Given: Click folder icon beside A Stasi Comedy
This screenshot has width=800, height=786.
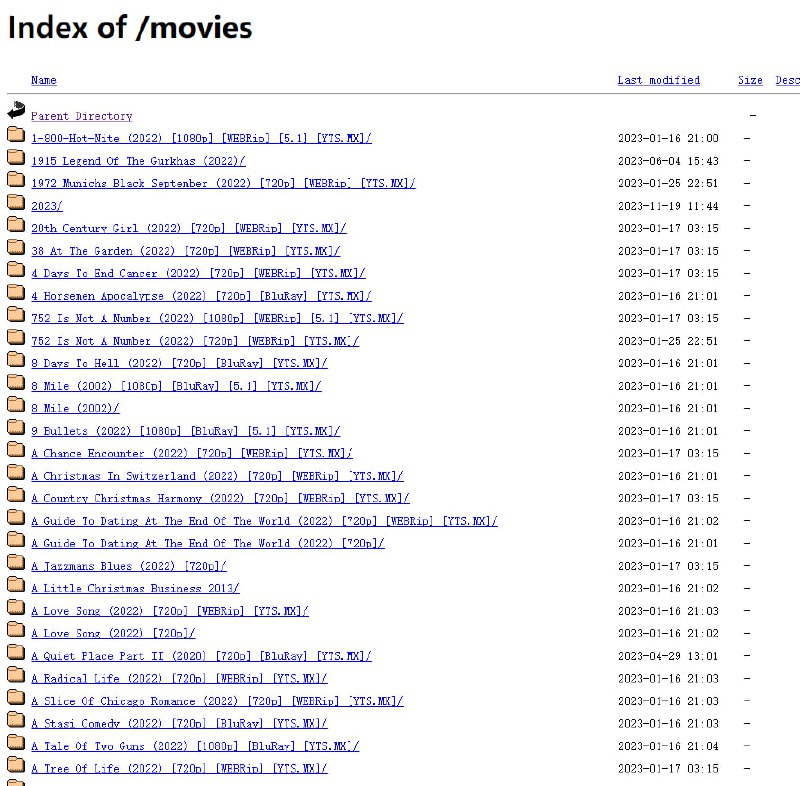Looking at the screenshot, I should pyautogui.click(x=15, y=721).
